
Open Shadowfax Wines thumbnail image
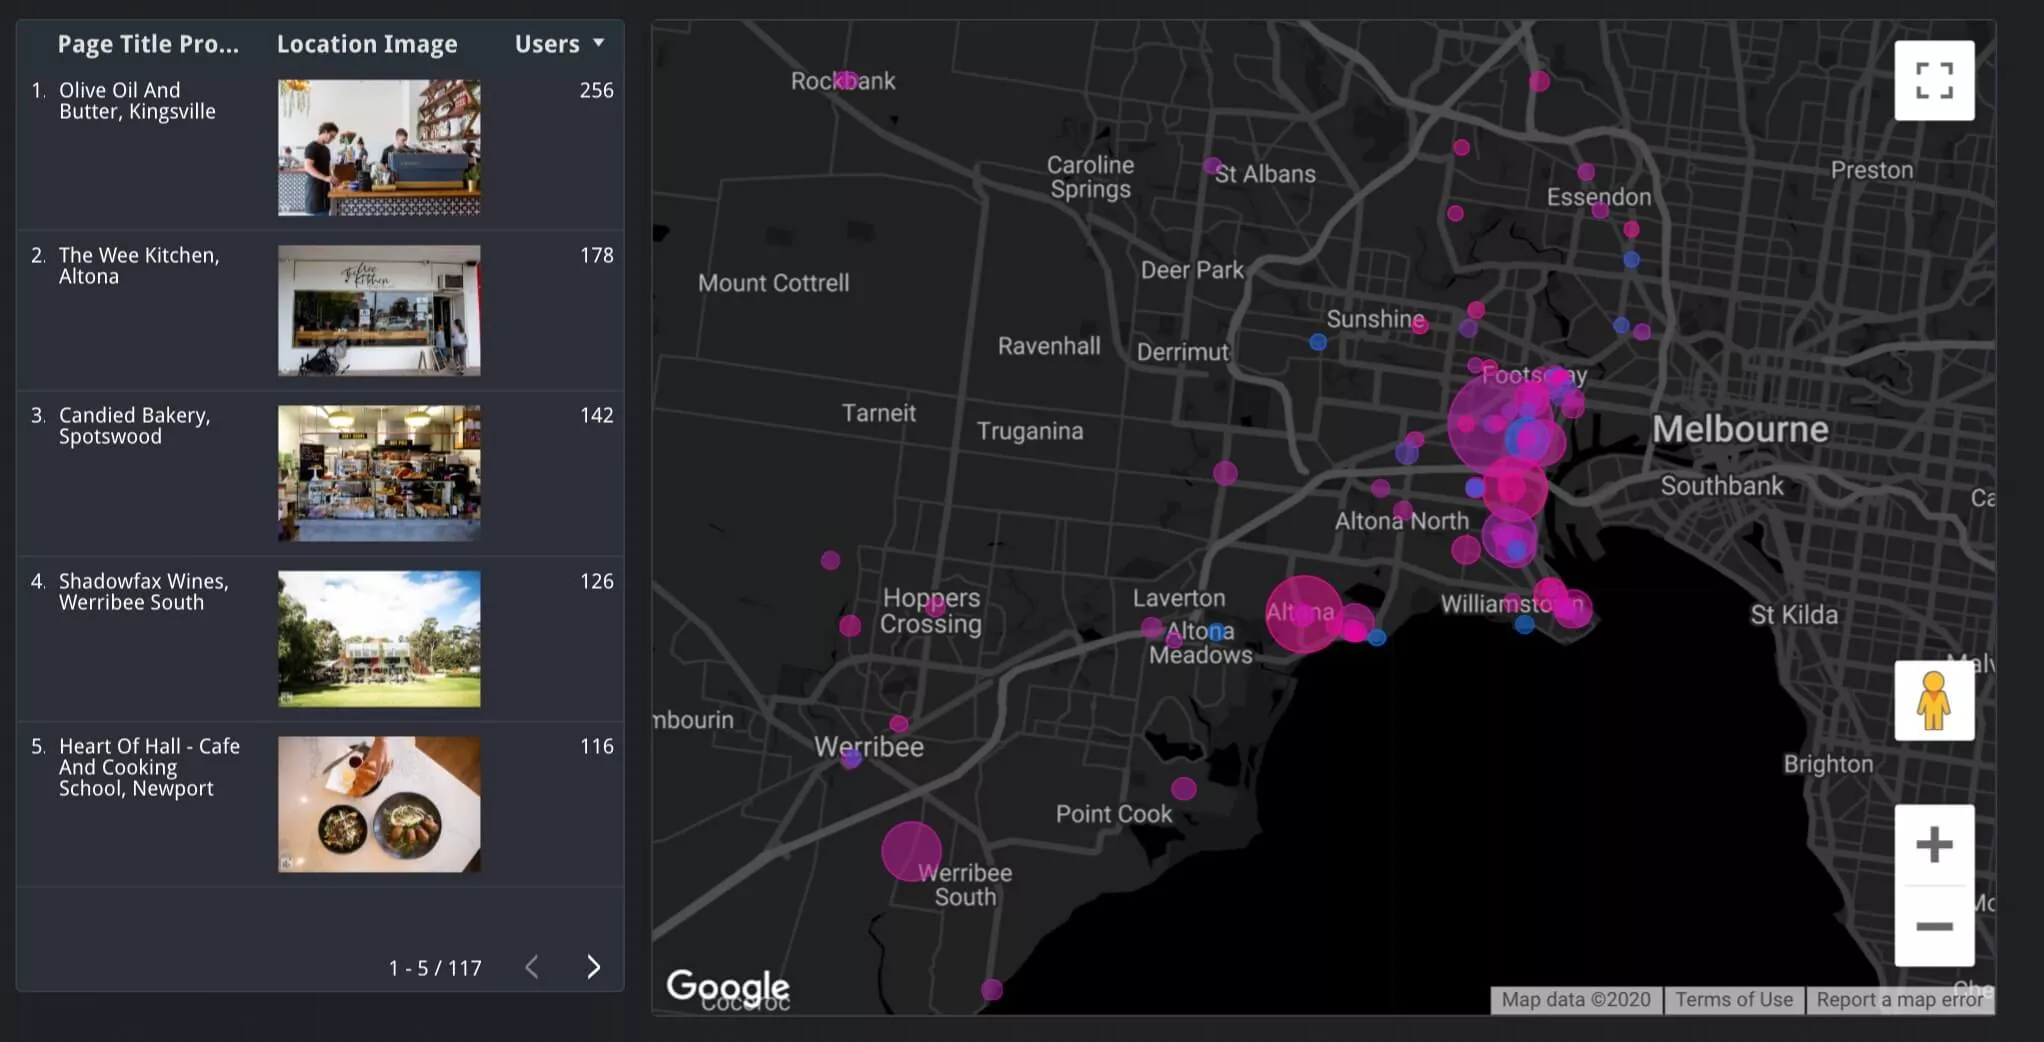379,639
